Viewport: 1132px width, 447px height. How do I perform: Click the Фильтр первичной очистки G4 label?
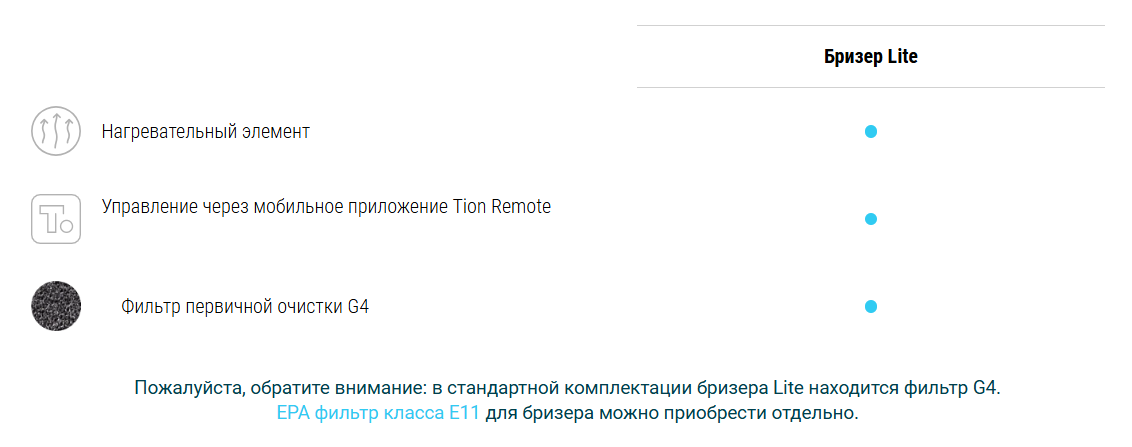[245, 306]
